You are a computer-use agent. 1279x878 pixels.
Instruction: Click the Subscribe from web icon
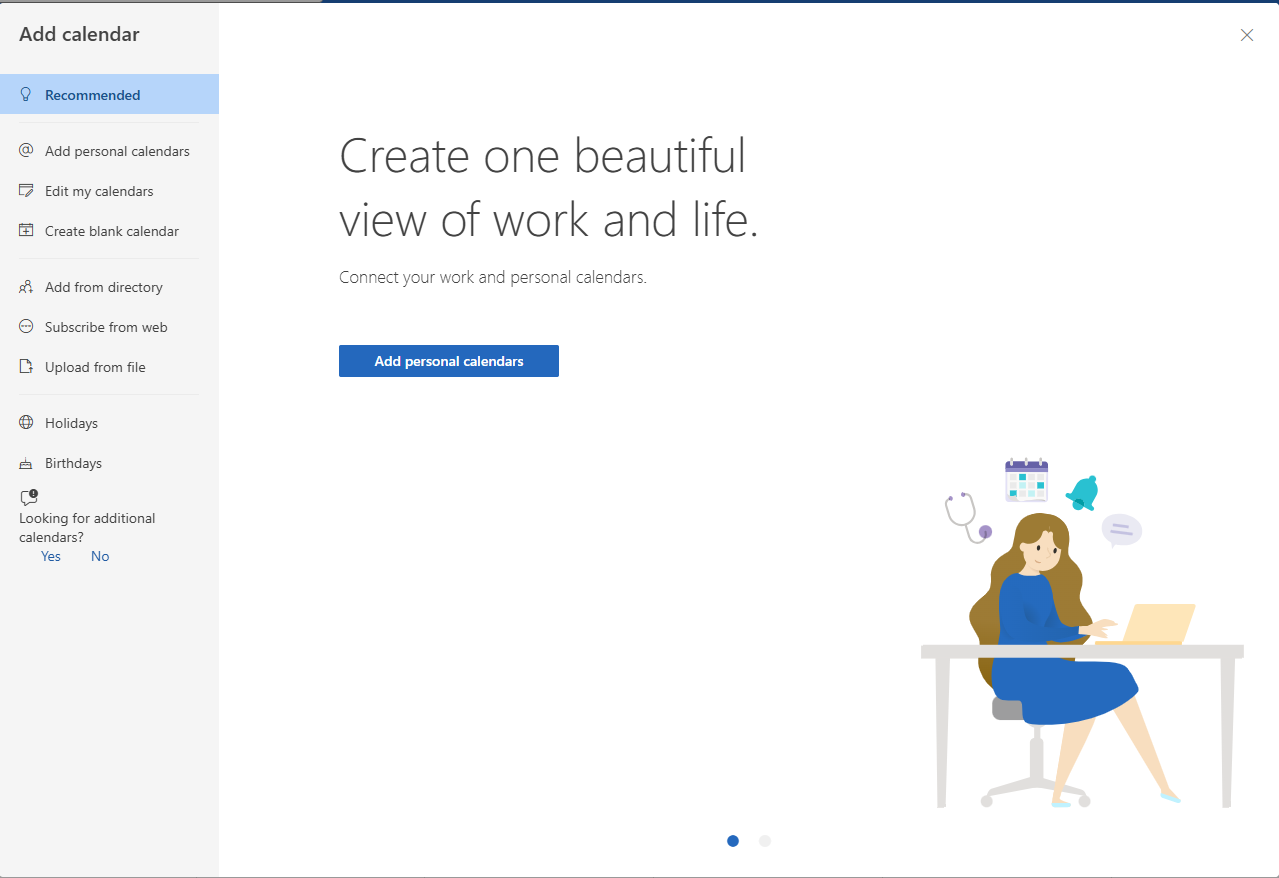click(x=25, y=326)
